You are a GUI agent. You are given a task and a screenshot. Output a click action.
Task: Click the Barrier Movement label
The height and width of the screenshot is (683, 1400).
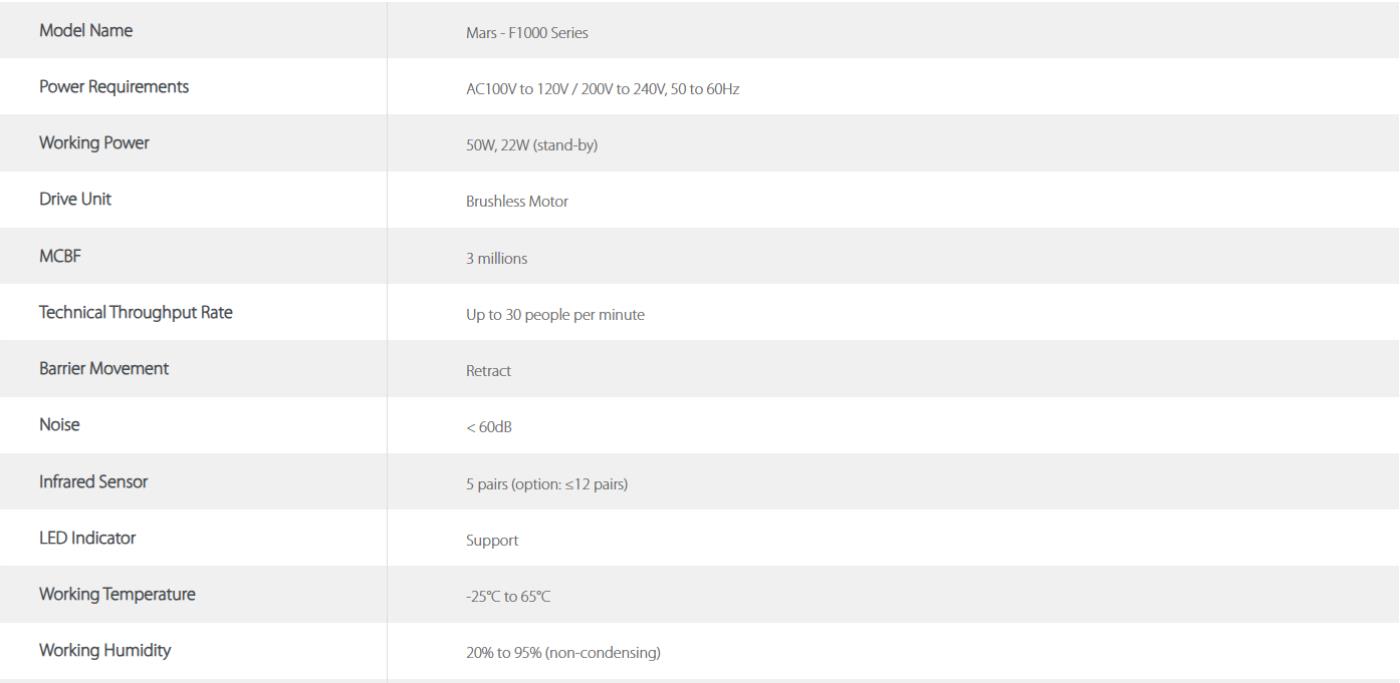click(104, 368)
